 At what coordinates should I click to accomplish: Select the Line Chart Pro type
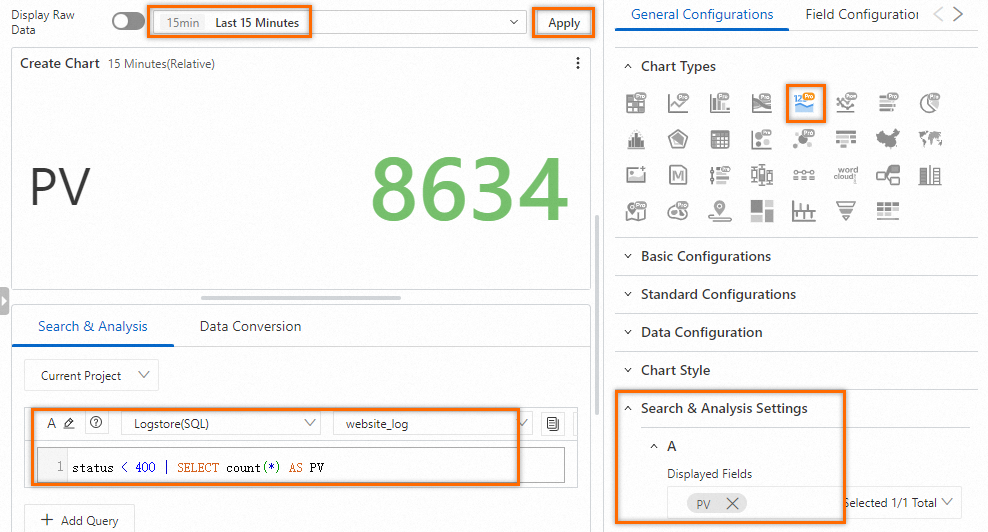[x=678, y=103]
